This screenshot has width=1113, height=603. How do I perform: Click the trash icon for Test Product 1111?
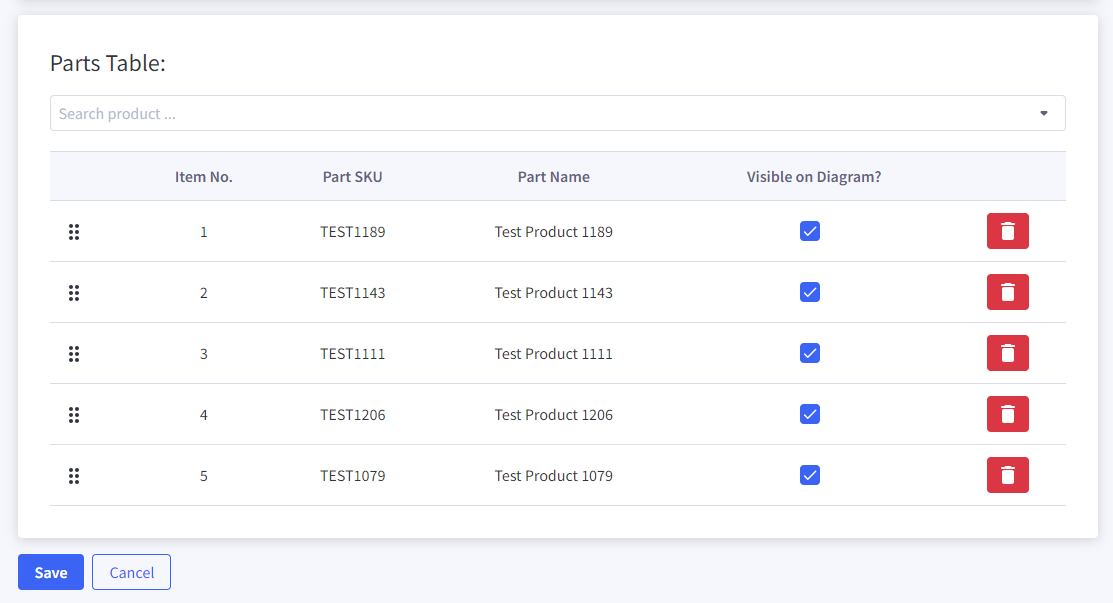coord(1007,353)
